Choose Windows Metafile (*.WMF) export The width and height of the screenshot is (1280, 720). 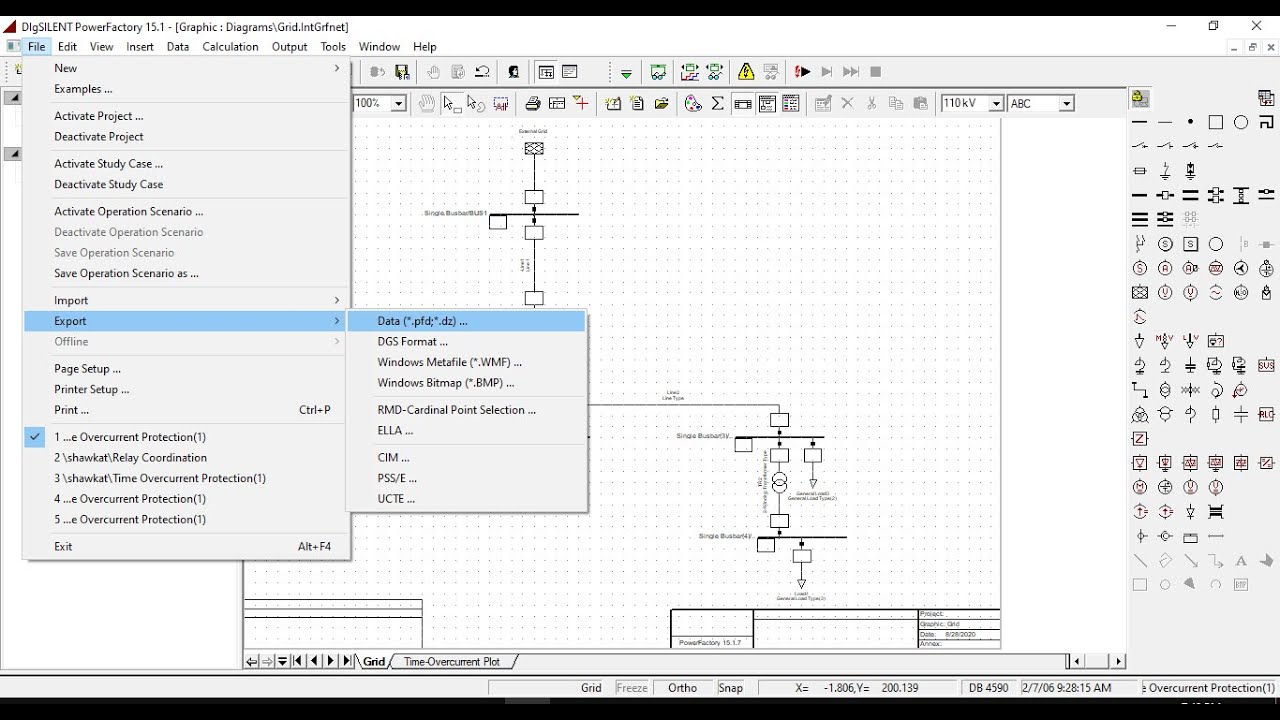[x=467, y=362]
